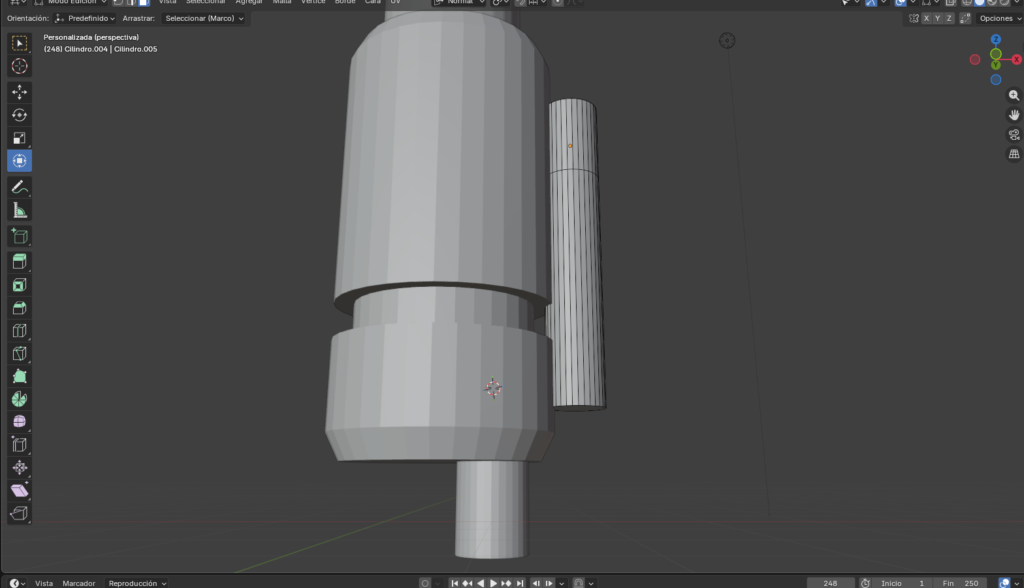Select the Inset Faces tool
The height and width of the screenshot is (588, 1024).
tap(20, 285)
